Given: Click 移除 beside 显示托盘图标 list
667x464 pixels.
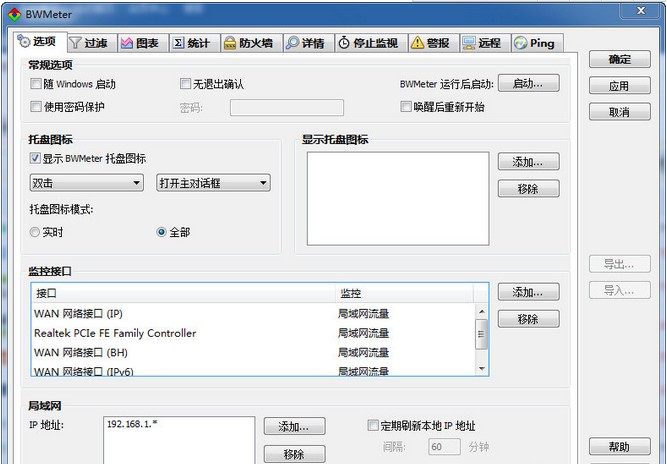Looking at the screenshot, I should [x=528, y=188].
